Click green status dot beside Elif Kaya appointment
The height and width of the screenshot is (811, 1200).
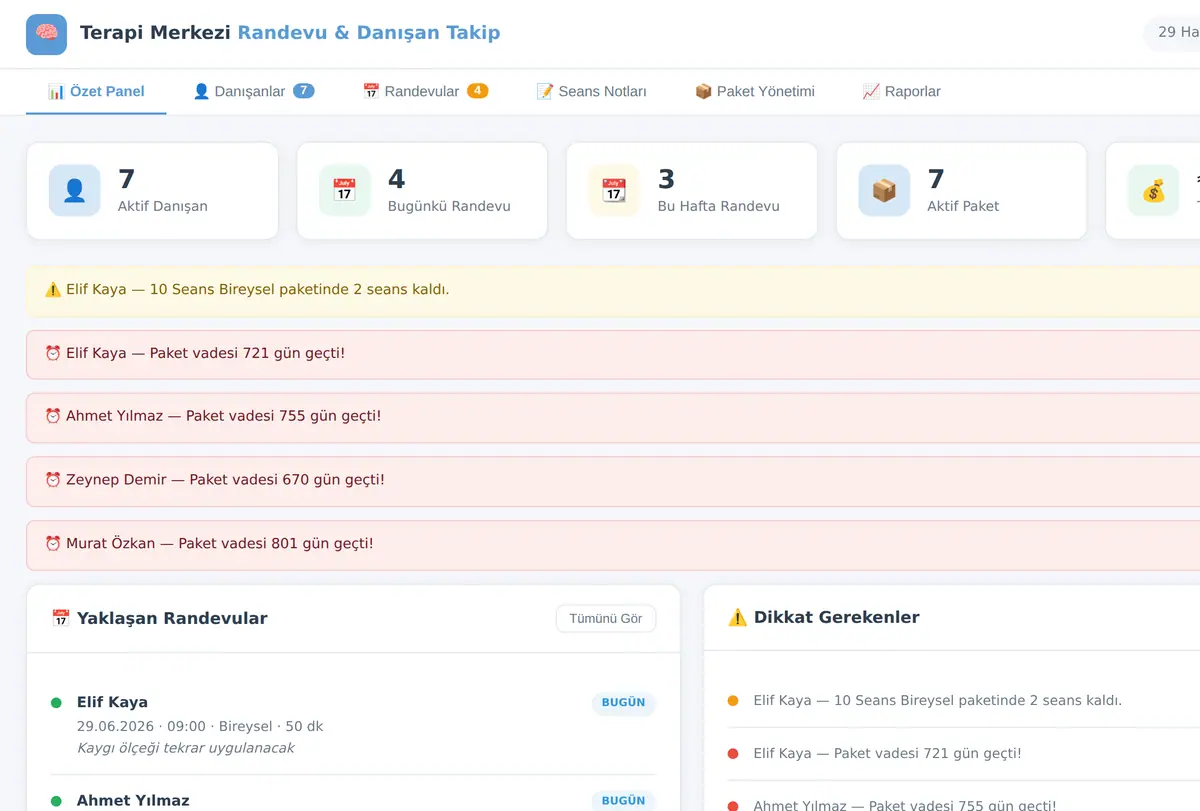click(56, 703)
